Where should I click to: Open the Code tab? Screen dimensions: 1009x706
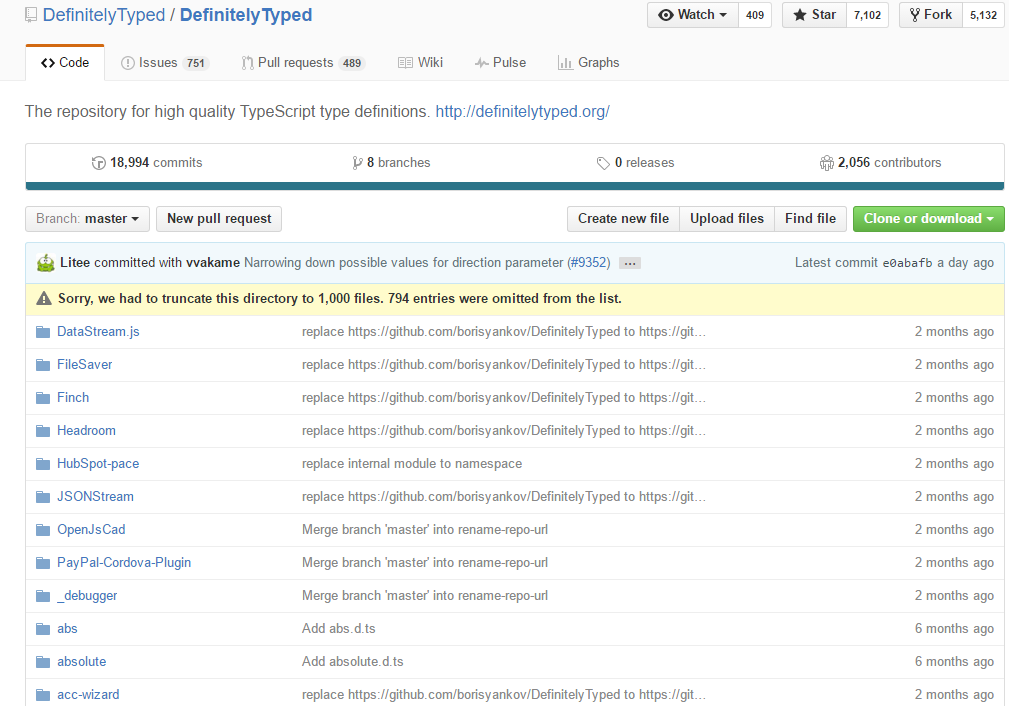pos(65,62)
